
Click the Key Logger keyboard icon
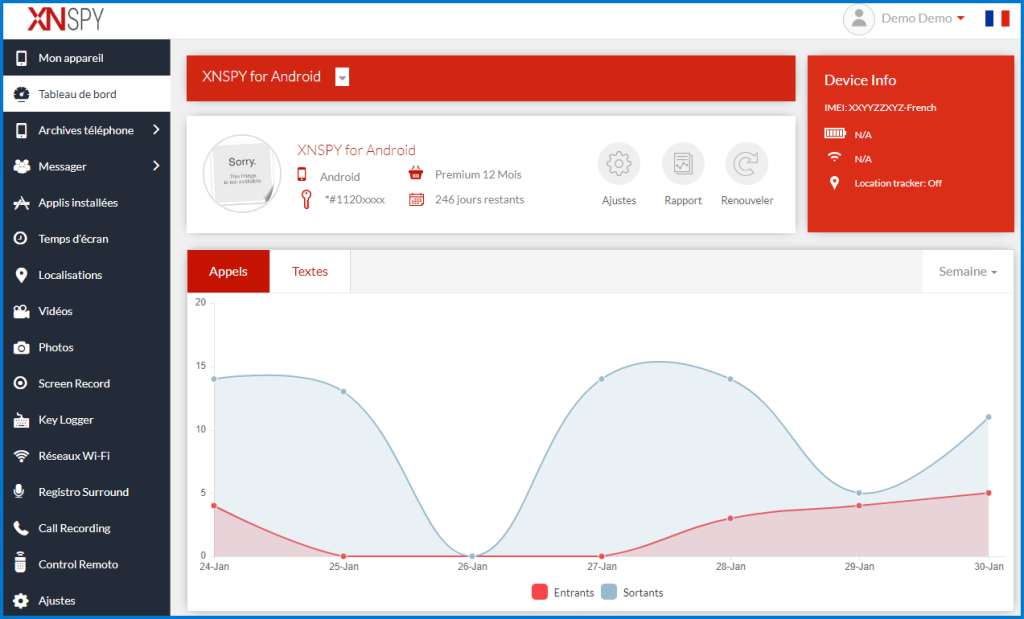point(21,420)
